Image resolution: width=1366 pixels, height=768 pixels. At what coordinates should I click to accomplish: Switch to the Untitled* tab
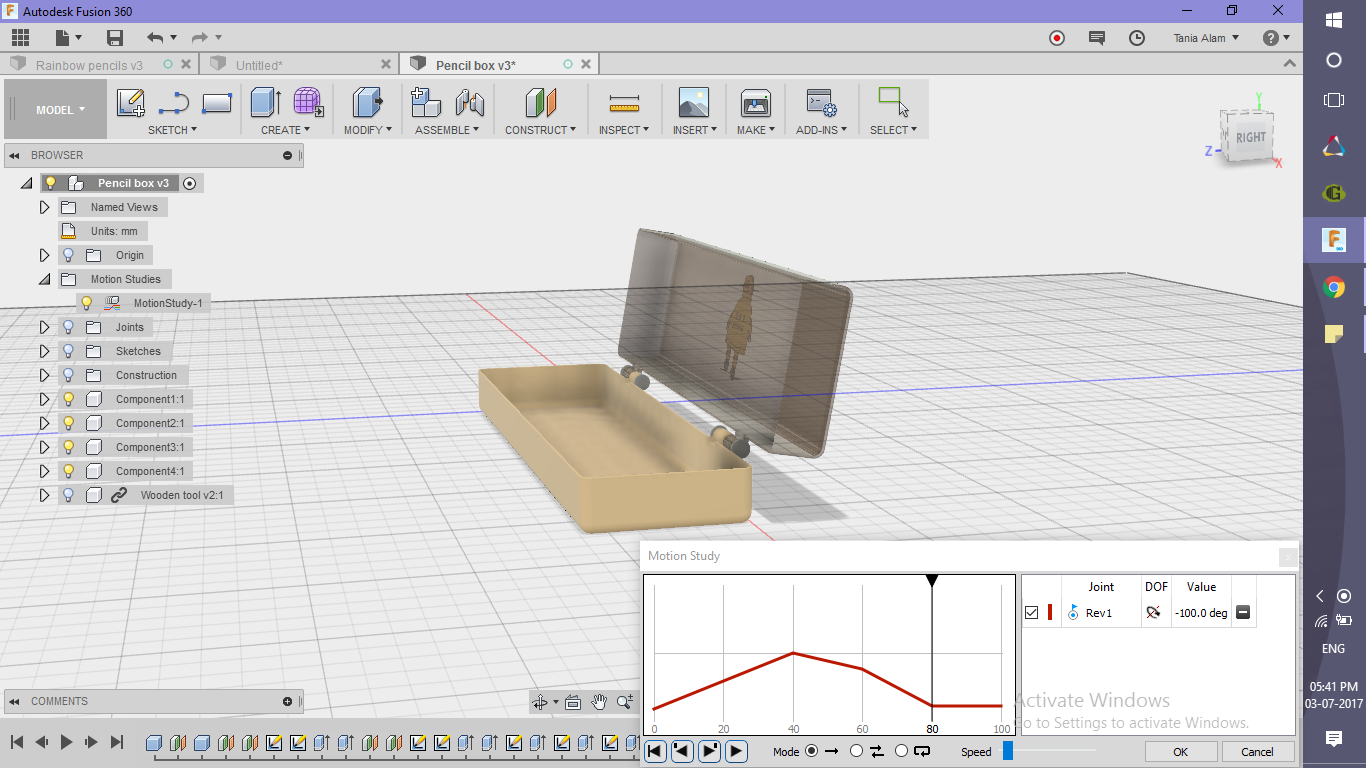pyautogui.click(x=259, y=65)
